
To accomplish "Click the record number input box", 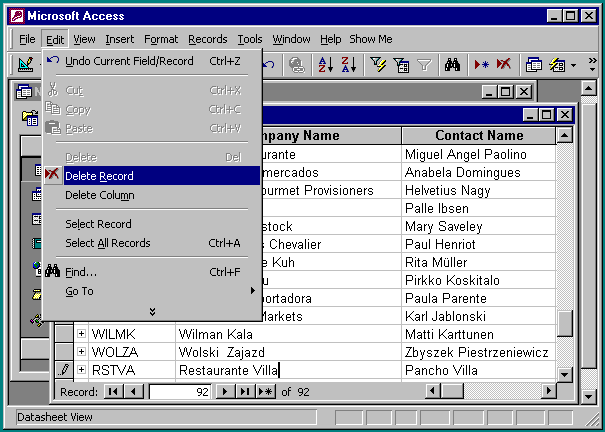I will point(180,392).
